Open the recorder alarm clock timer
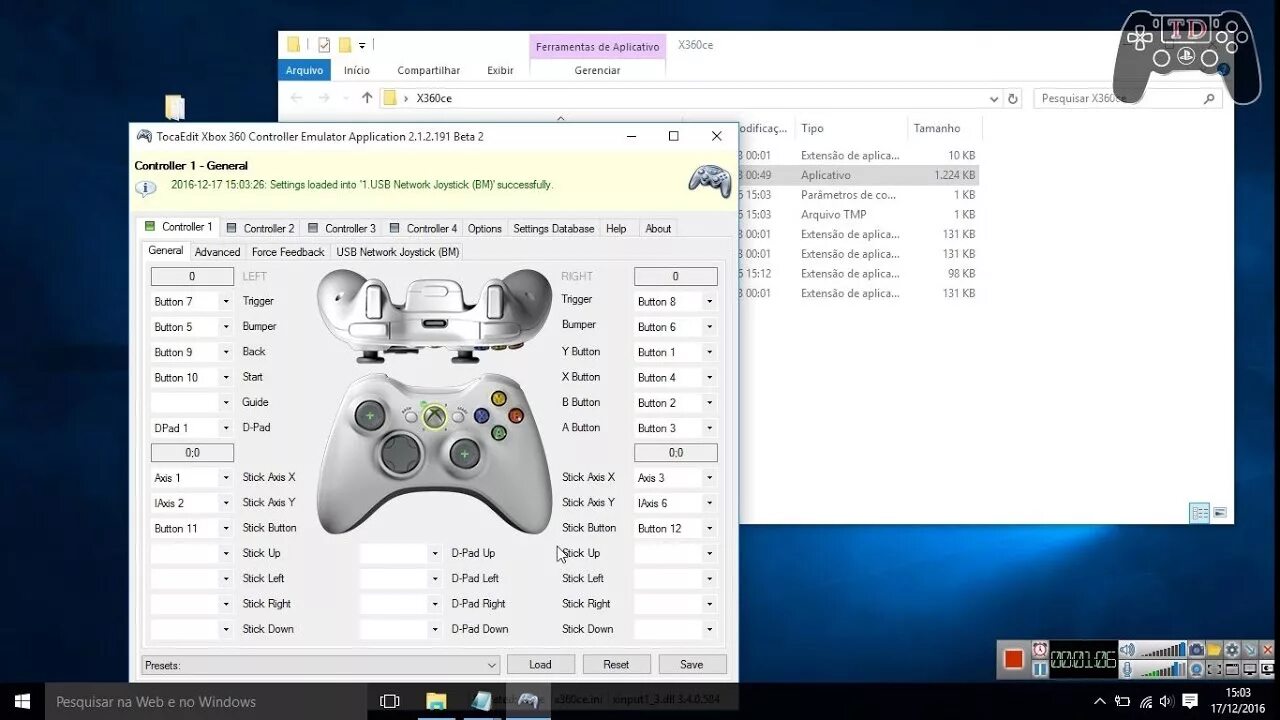Image resolution: width=1280 pixels, height=720 pixels. tap(1040, 649)
